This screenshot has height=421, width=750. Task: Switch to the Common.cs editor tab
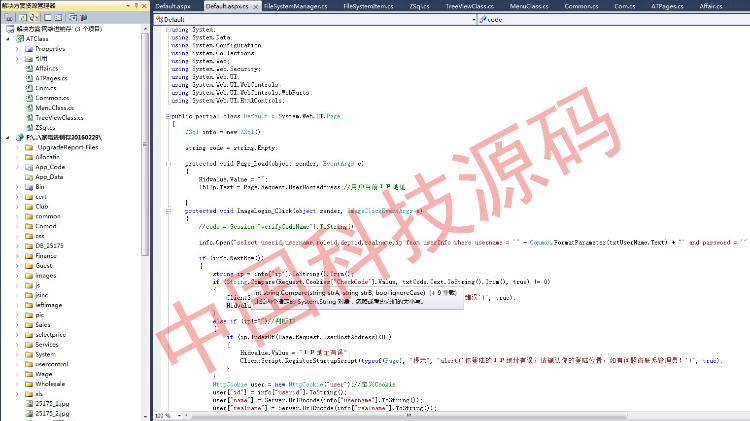pos(581,6)
